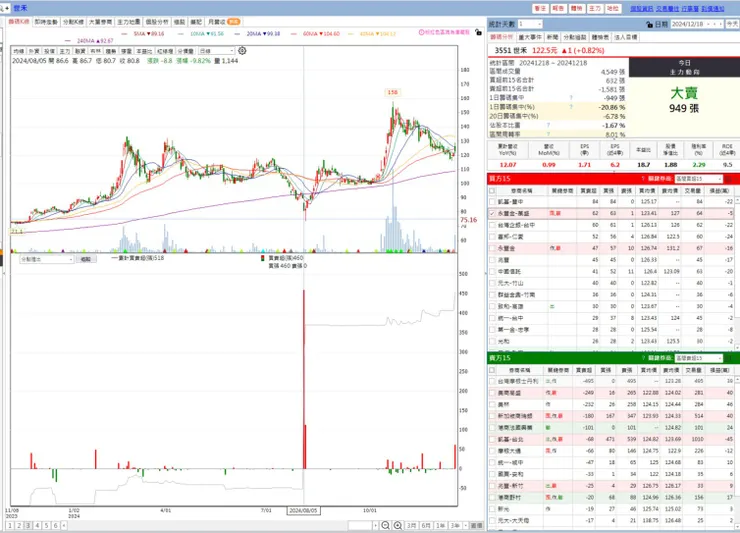The width and height of the screenshot is (740, 533).
Task: Check the 美林 seller row checkbox
Action: point(492,404)
